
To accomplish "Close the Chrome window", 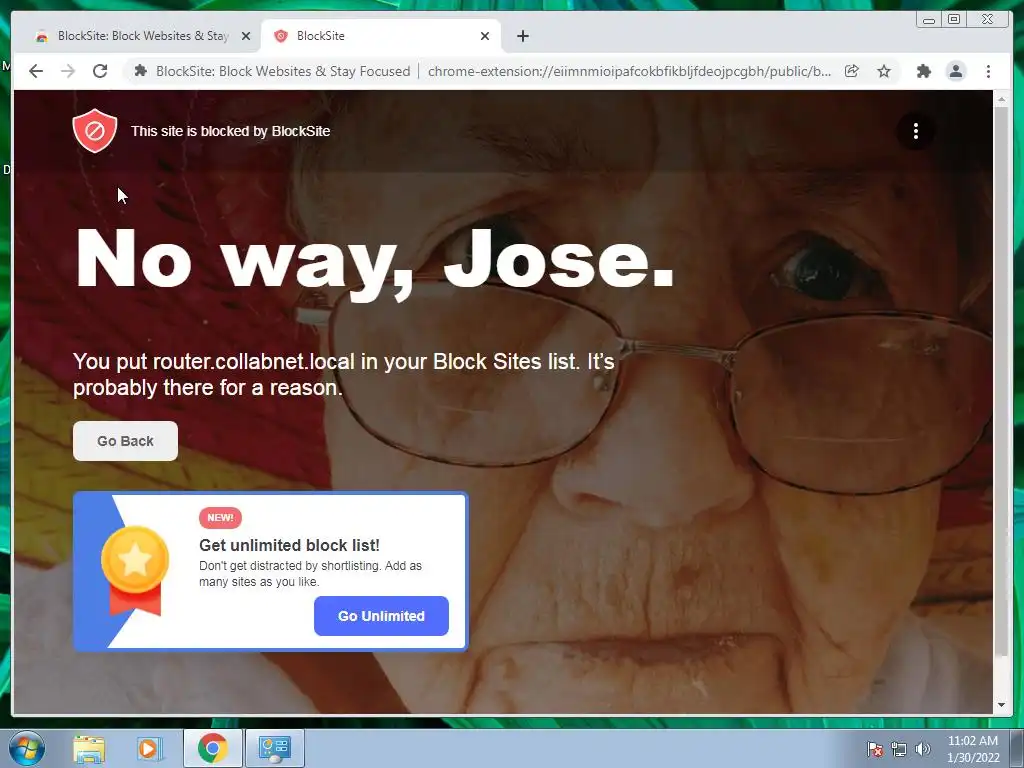I will coord(987,20).
